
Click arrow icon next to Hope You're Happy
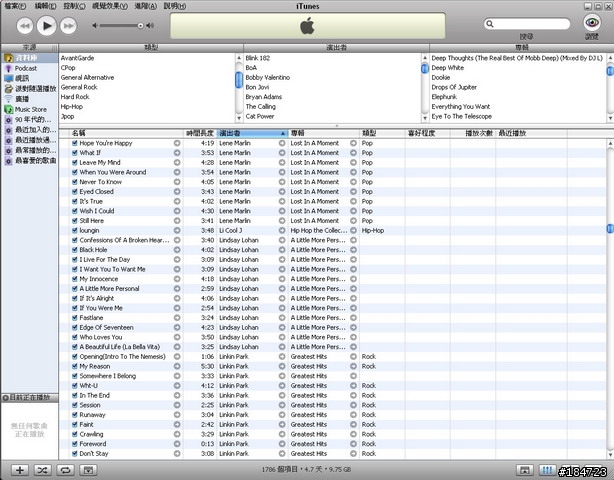tap(177, 143)
